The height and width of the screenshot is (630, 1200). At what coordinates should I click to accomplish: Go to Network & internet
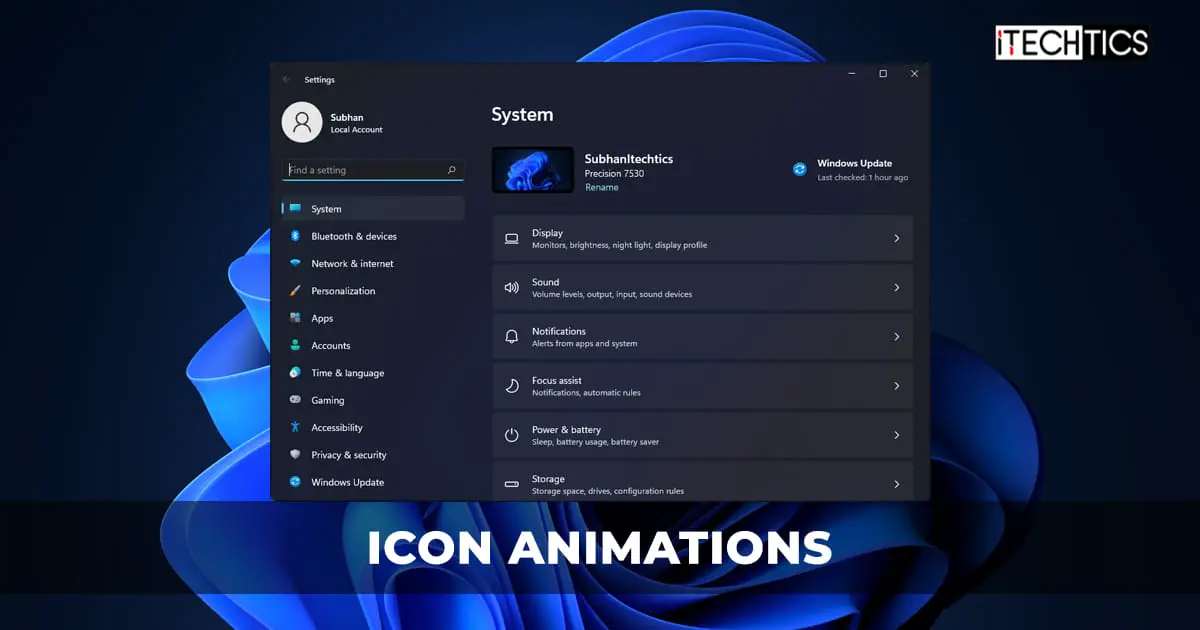coord(373,264)
